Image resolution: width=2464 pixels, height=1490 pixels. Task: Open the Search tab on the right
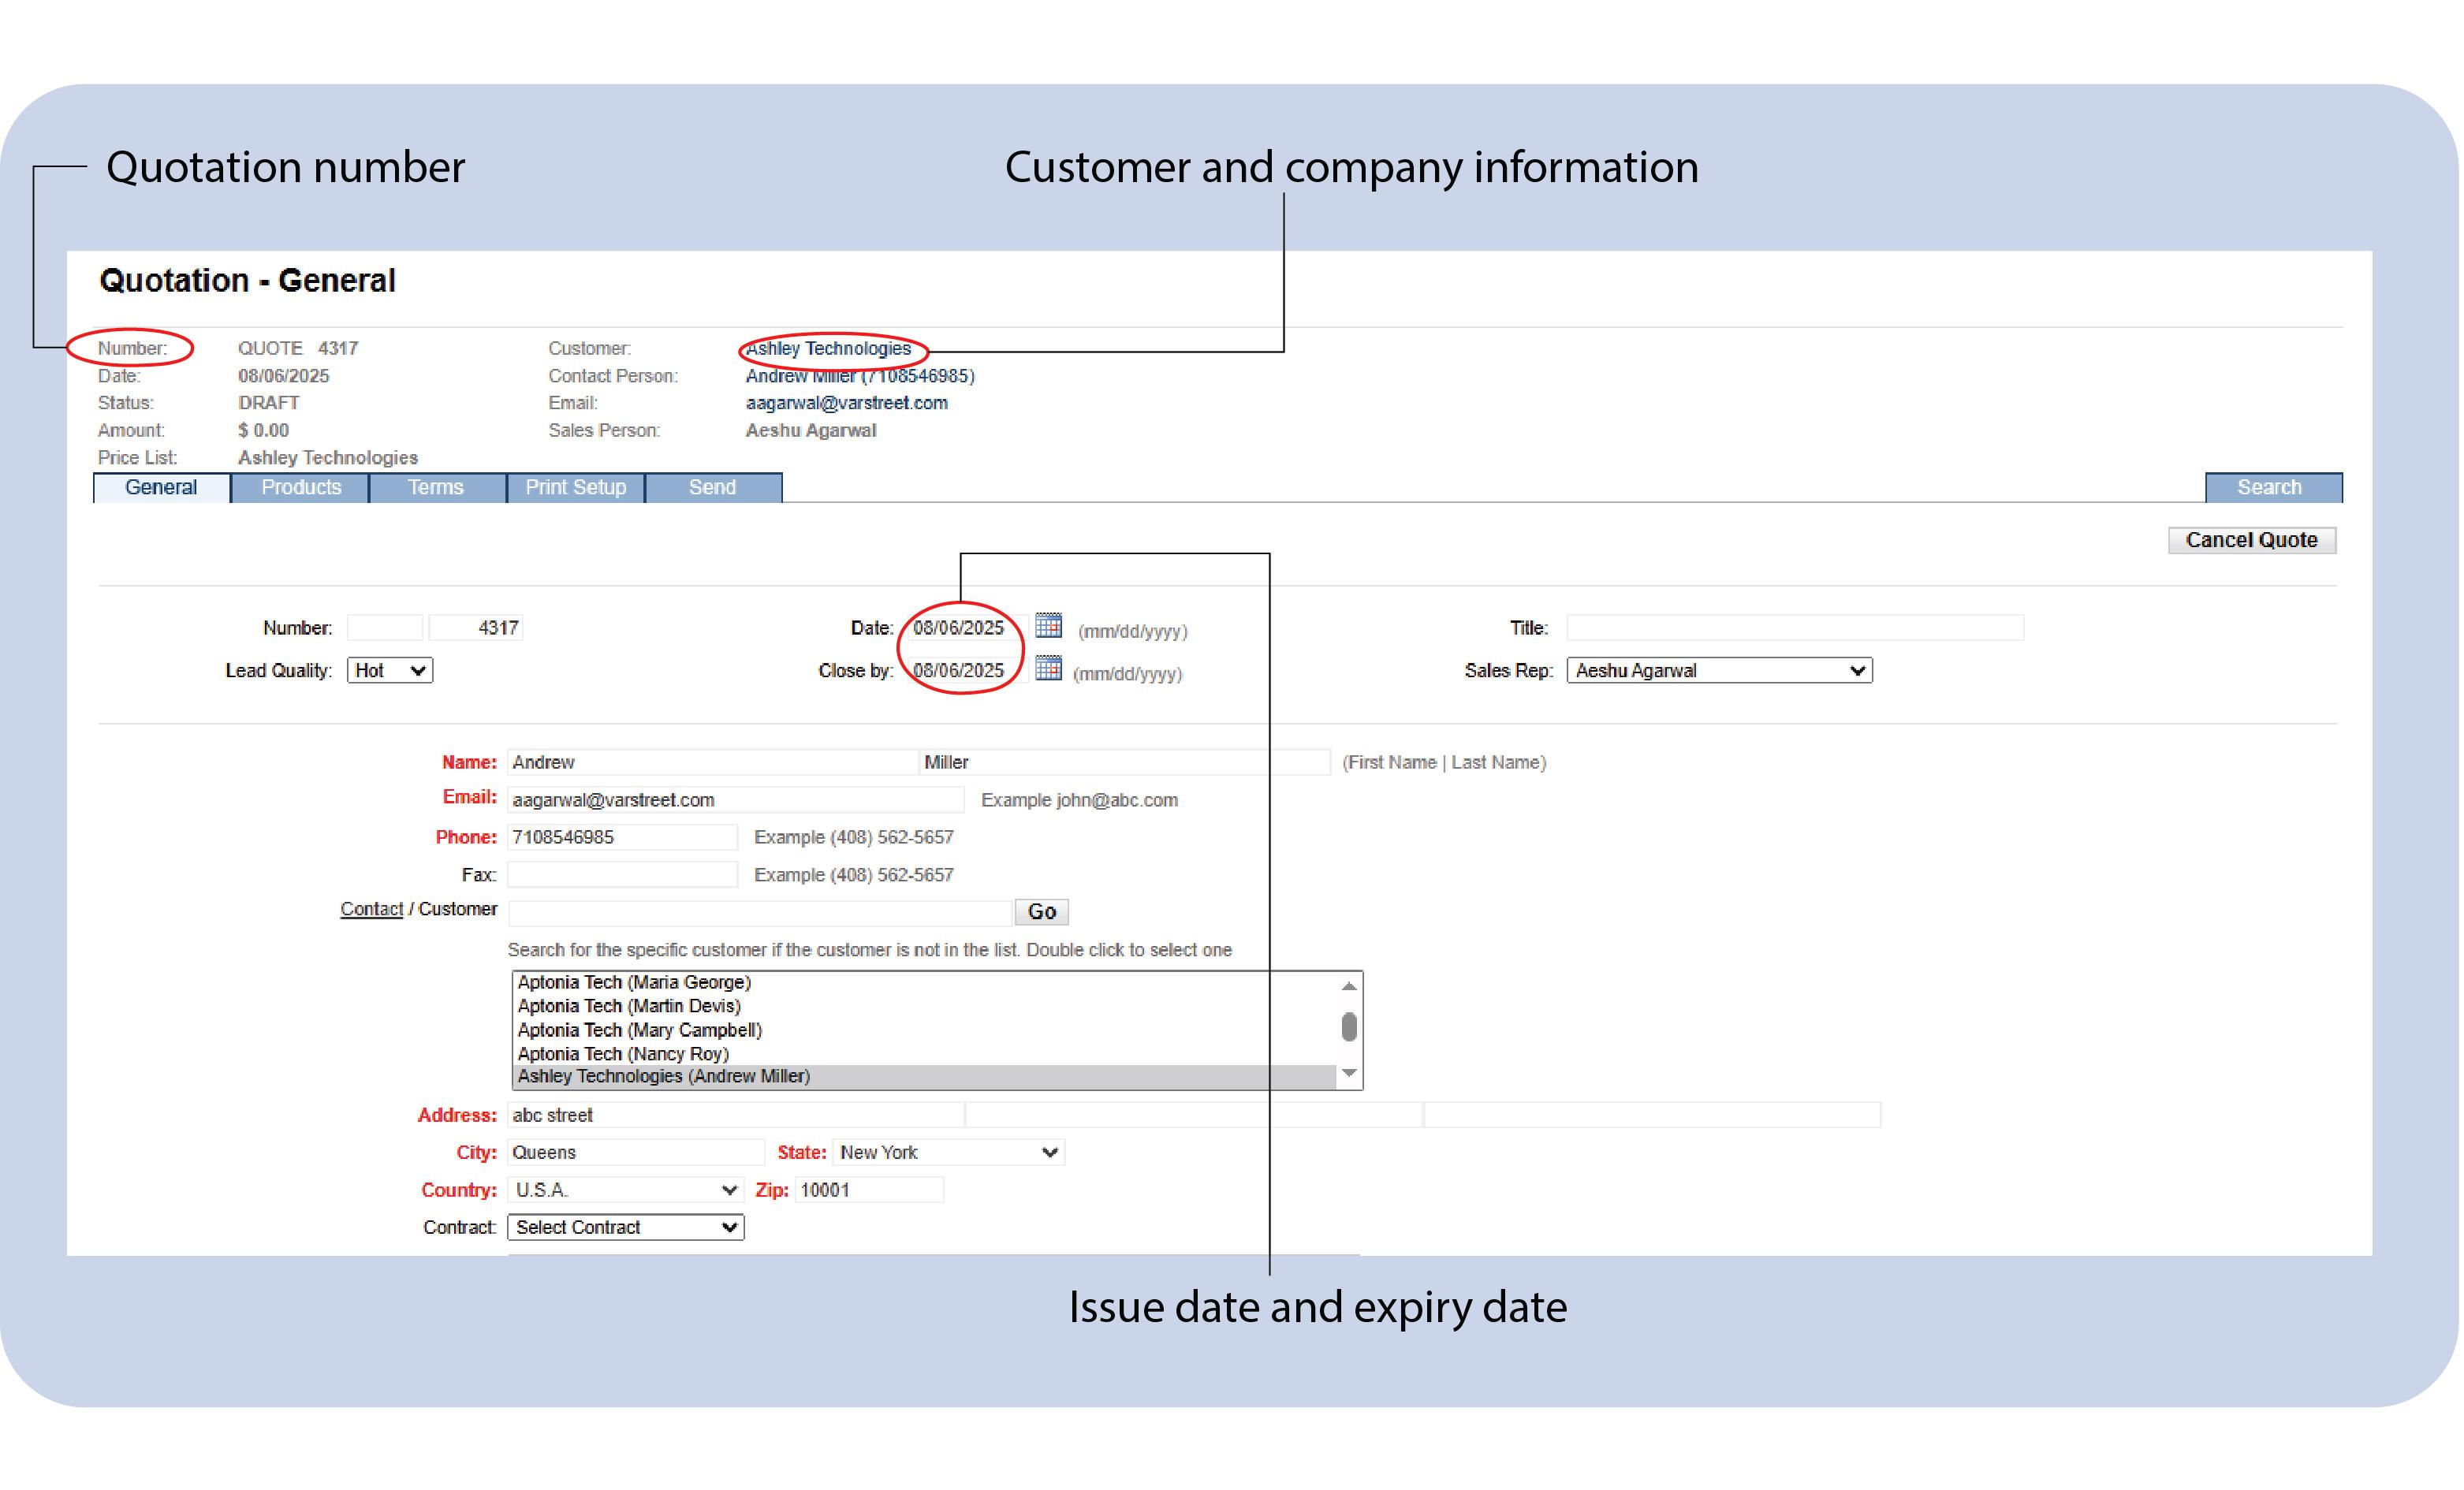2271,487
